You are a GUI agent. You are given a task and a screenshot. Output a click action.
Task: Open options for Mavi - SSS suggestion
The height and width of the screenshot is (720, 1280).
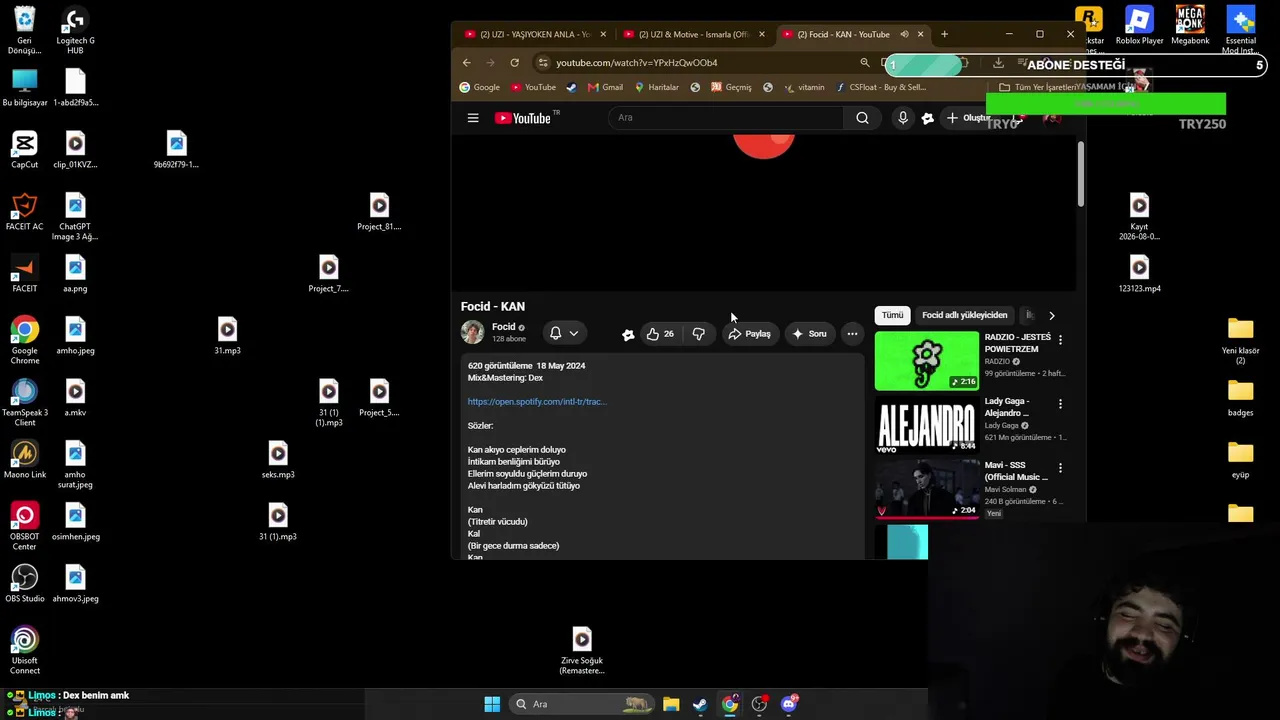(1060, 468)
